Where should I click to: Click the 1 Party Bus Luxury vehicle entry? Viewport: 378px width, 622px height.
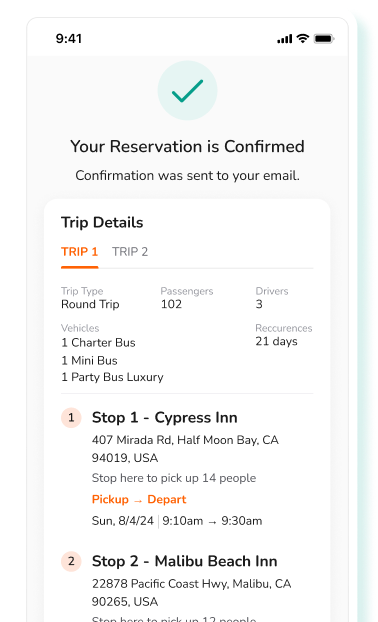112,377
